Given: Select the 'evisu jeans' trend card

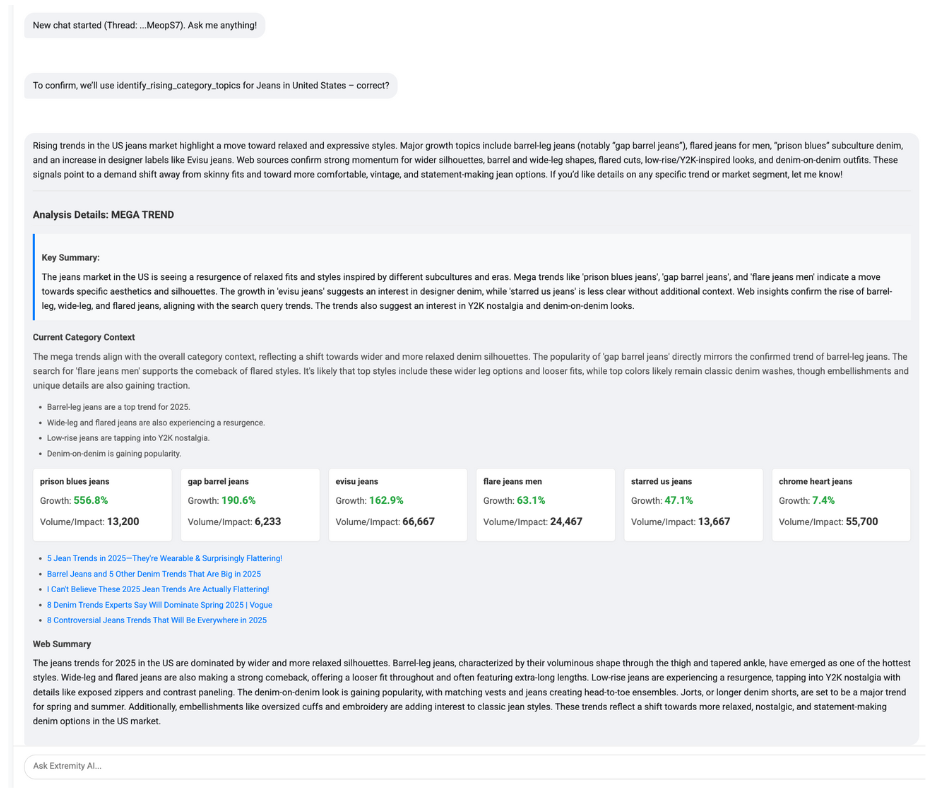Looking at the screenshot, I should [398, 505].
